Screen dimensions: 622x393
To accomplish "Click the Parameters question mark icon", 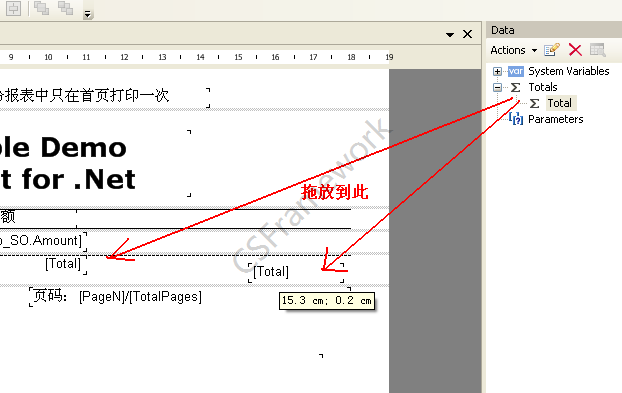I will click(x=516, y=118).
